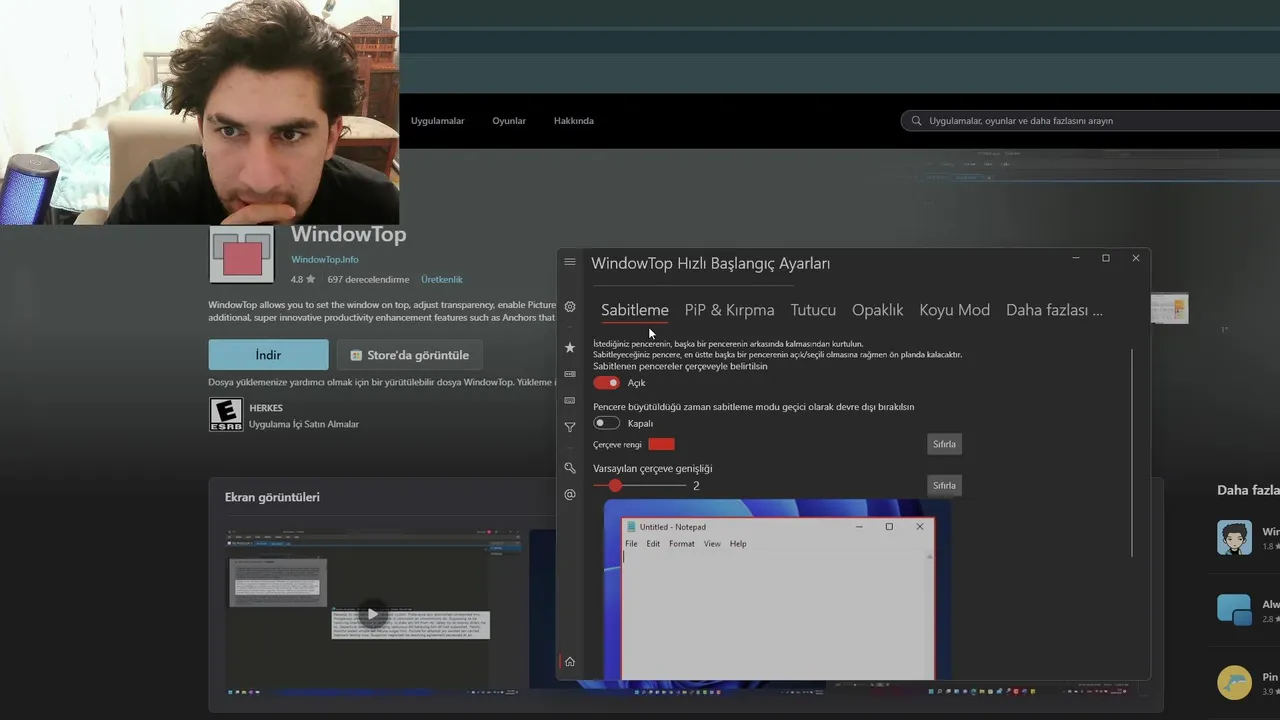Image resolution: width=1280 pixels, height=720 pixels.
Task: Open the 'Daha fazlası ...' tab
Action: (1054, 310)
